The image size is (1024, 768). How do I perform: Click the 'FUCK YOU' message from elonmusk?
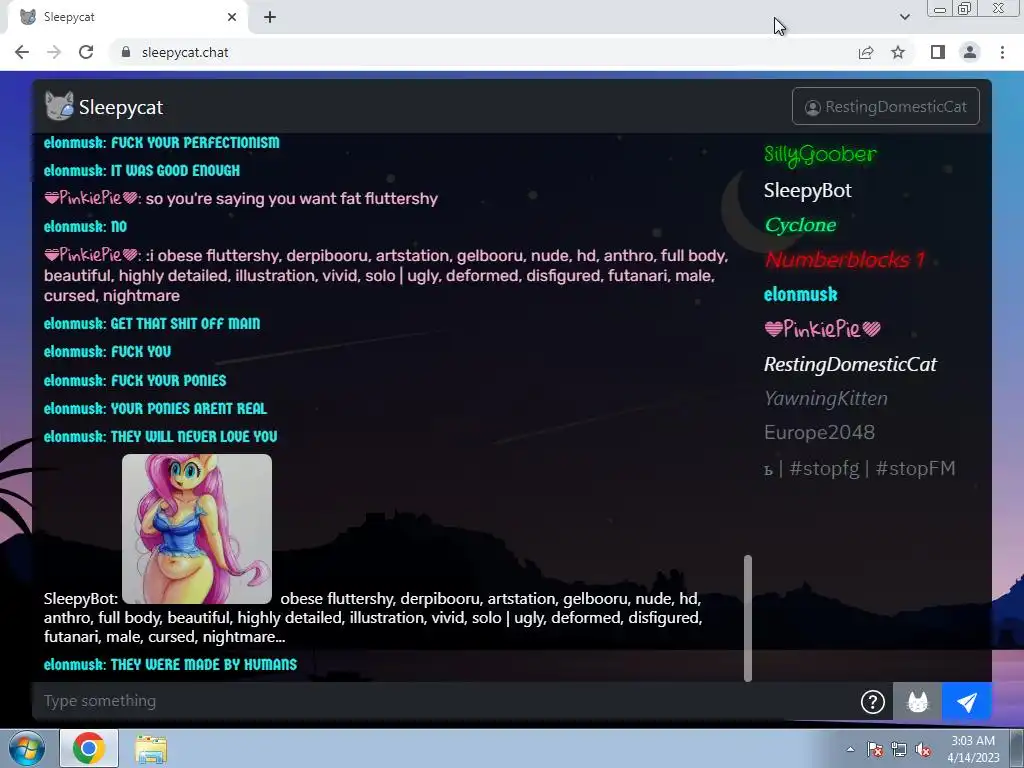click(x=140, y=352)
